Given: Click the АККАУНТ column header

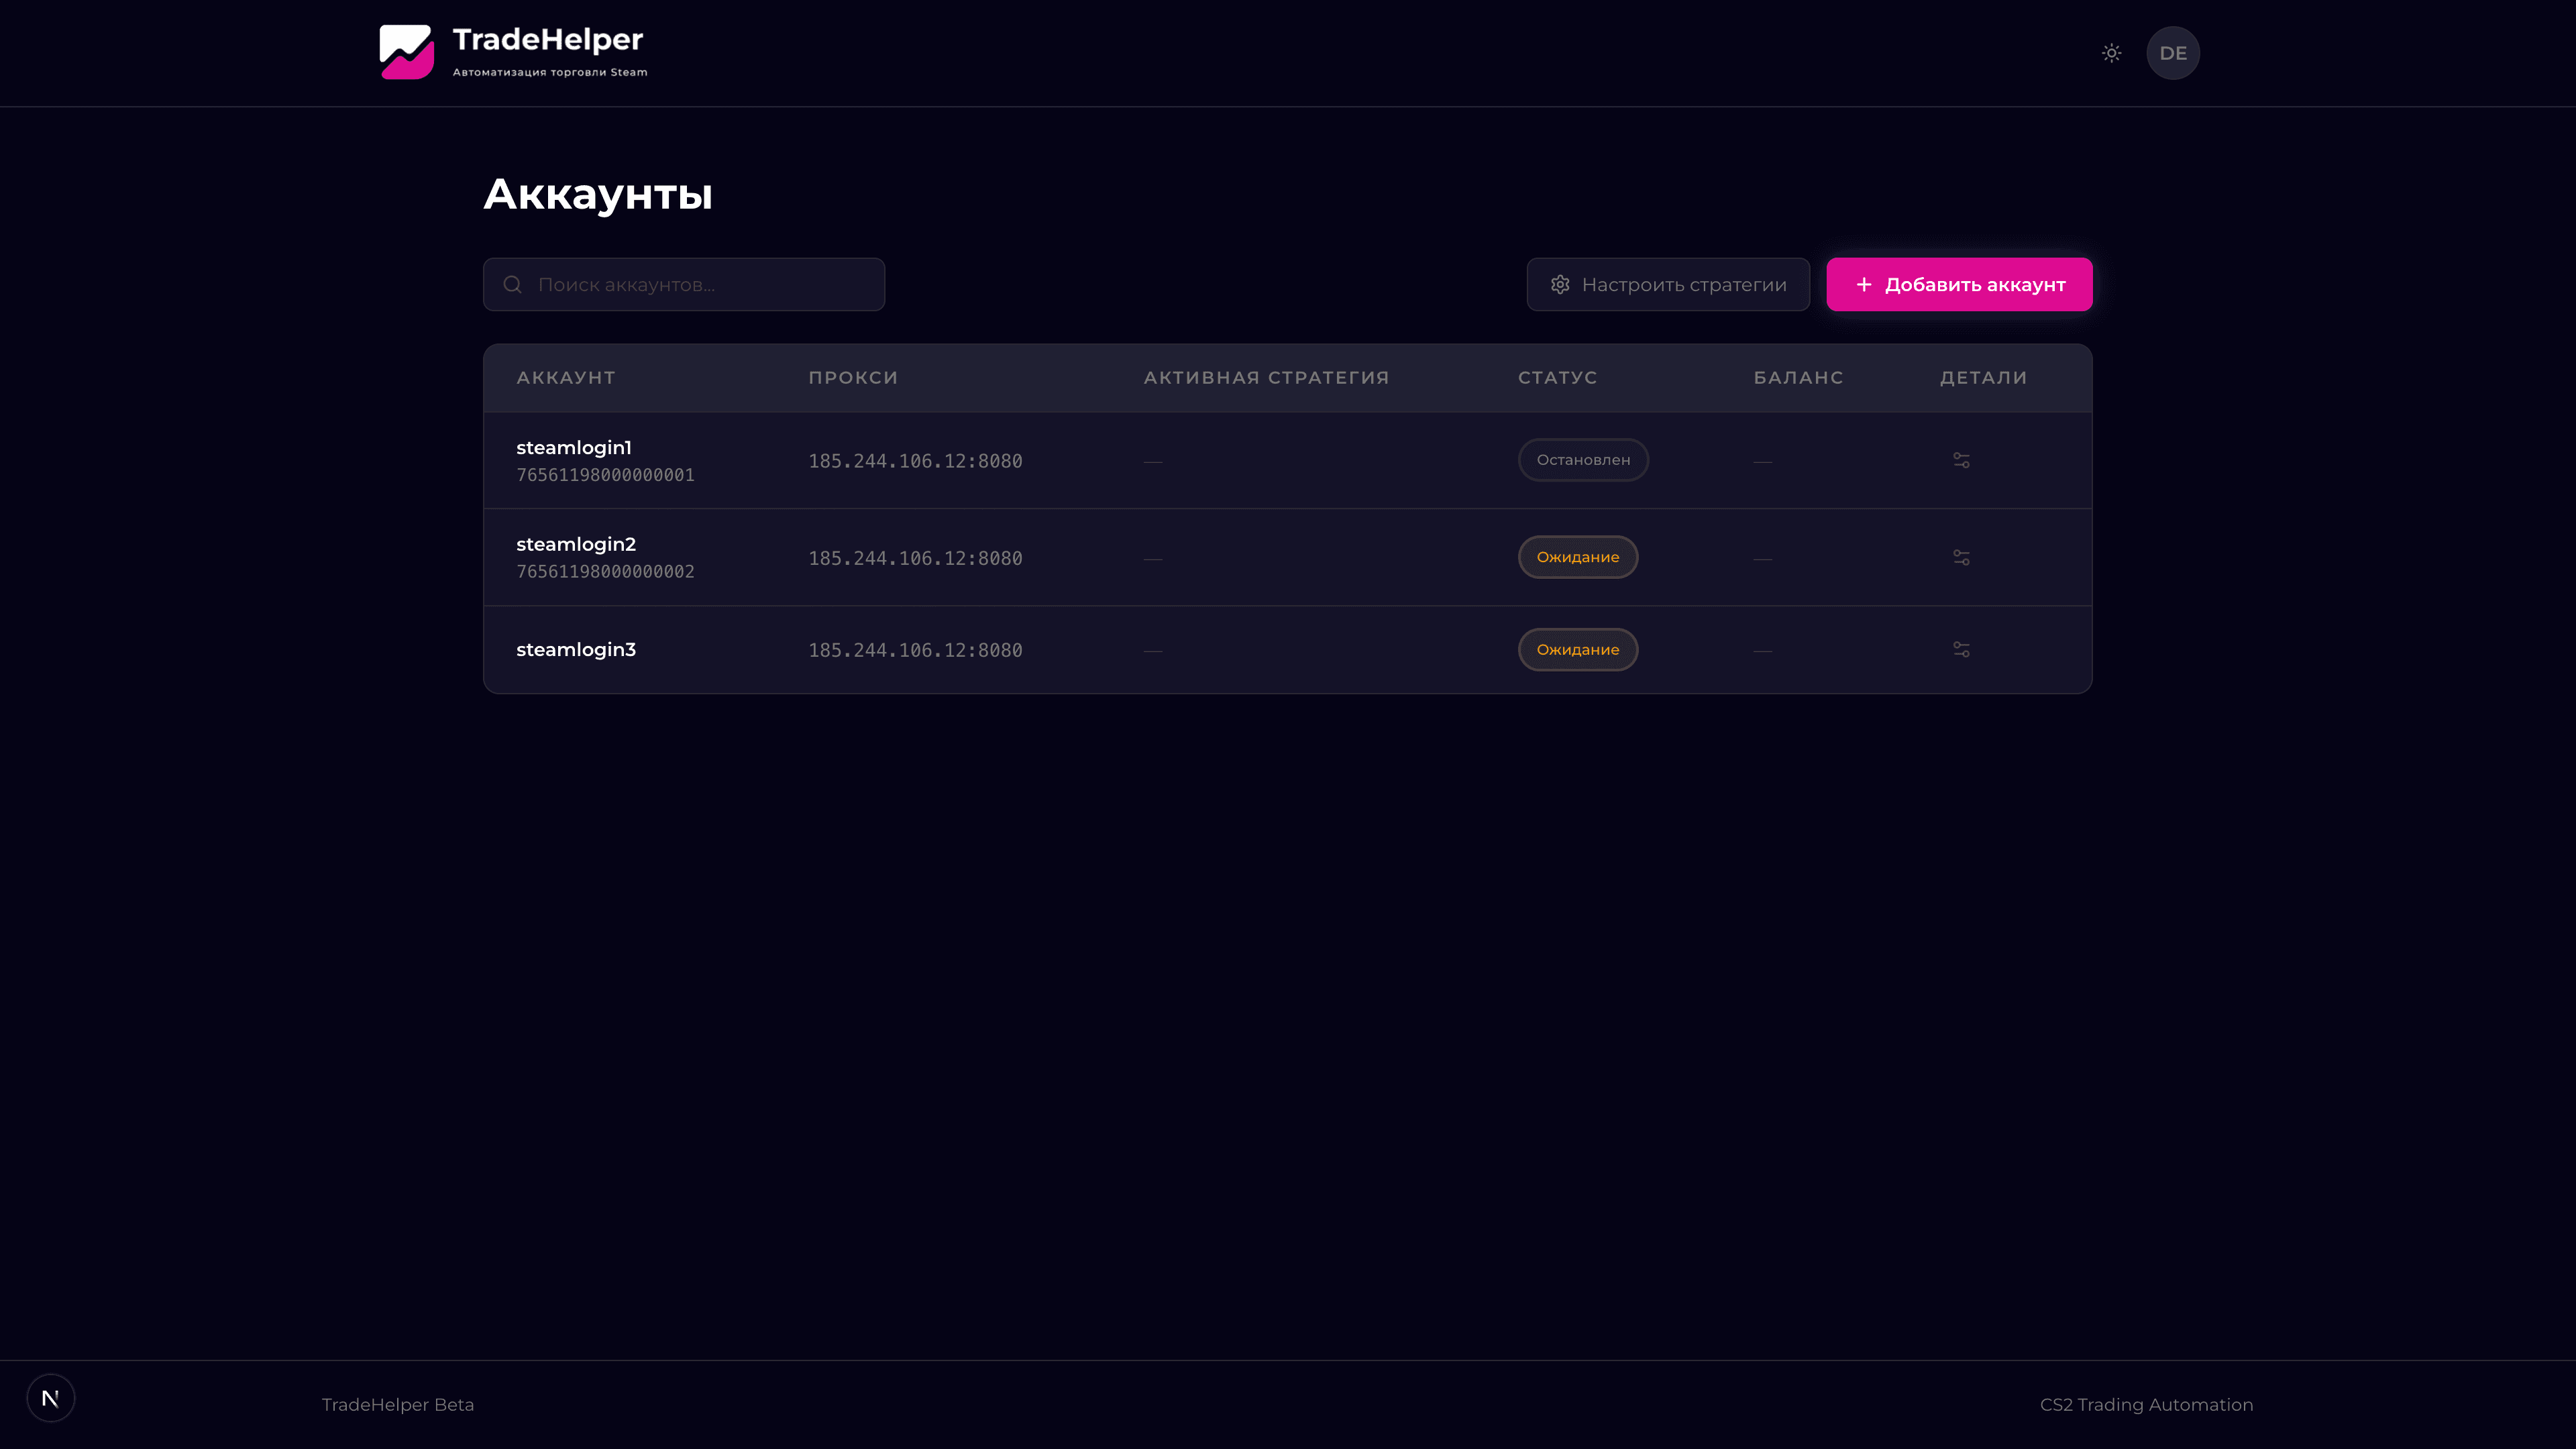Looking at the screenshot, I should point(566,378).
